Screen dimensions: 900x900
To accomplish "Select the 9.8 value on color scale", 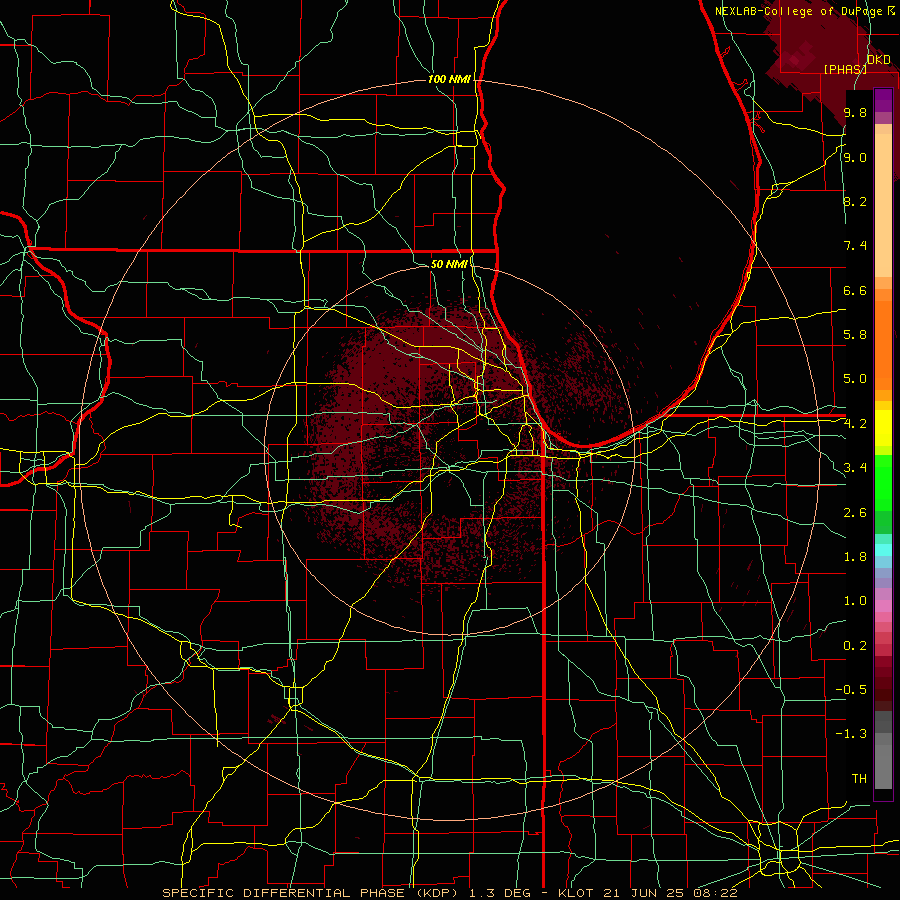I will pos(855,112).
